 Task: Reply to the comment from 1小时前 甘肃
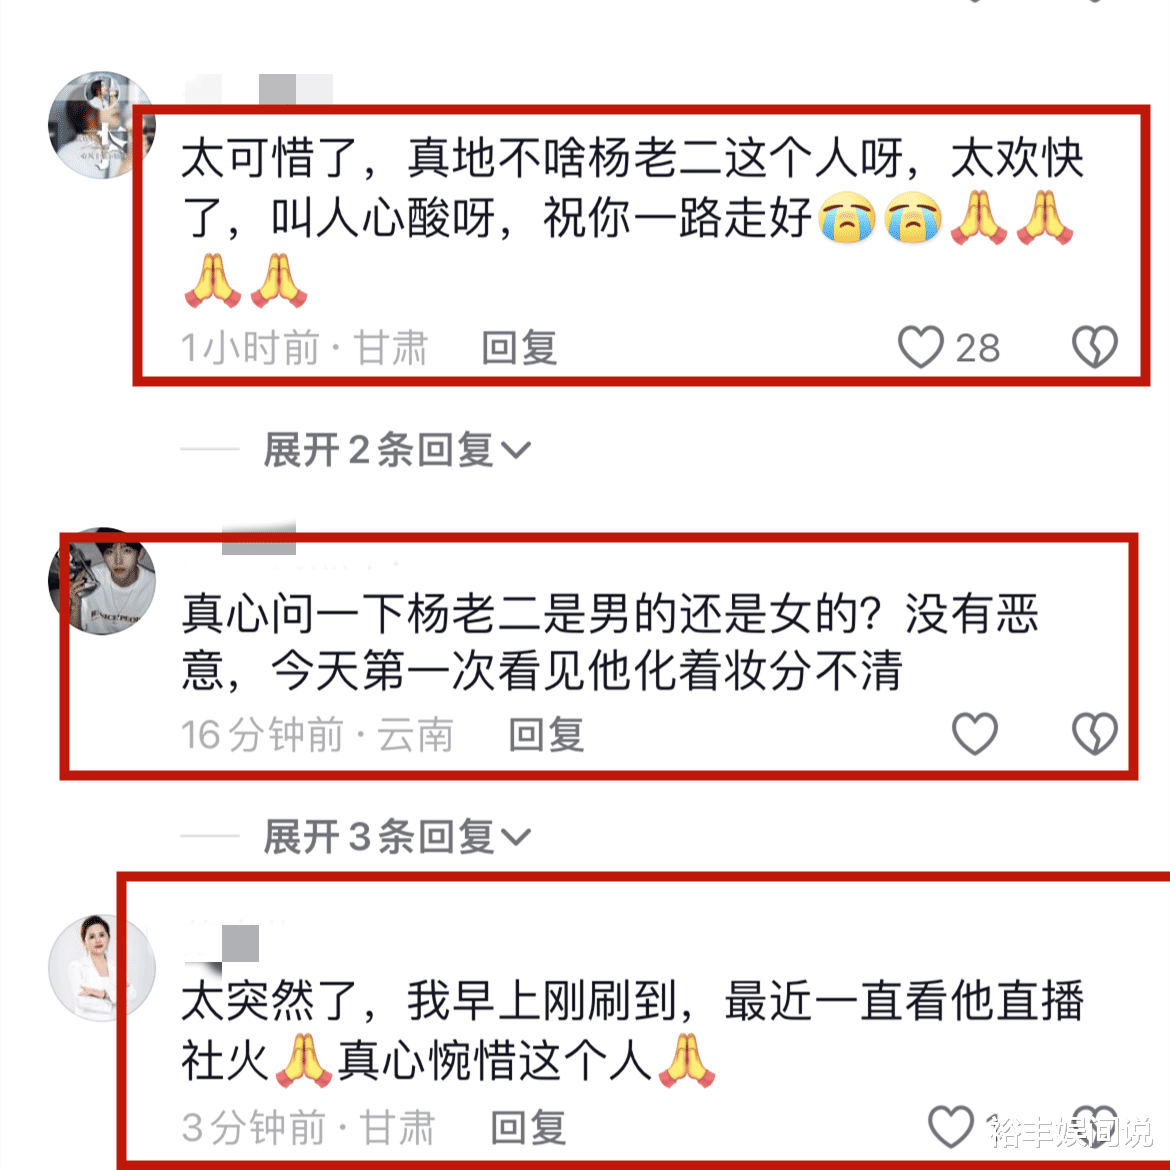point(519,348)
